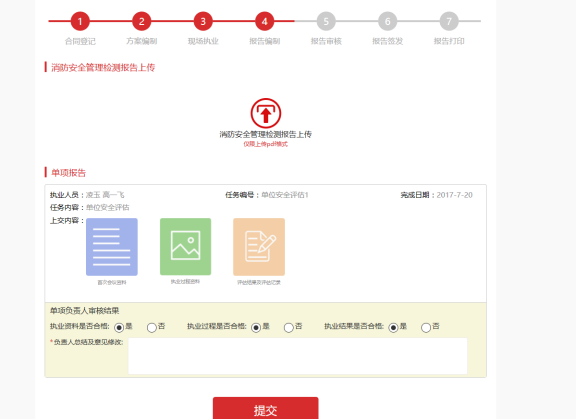Screen dimensions: 576x419
Task: Go to step 1 合同登记 circle
Action: tap(80, 21)
